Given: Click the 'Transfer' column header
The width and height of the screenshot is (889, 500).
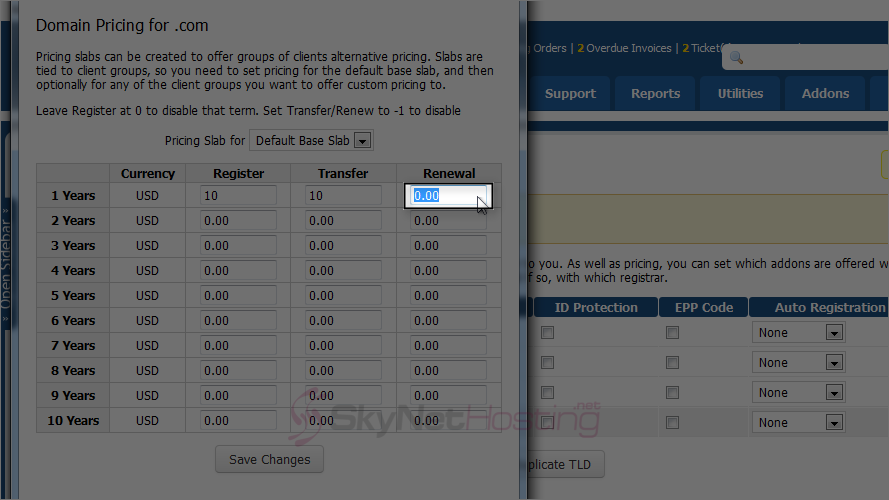Looking at the screenshot, I should 343,173.
